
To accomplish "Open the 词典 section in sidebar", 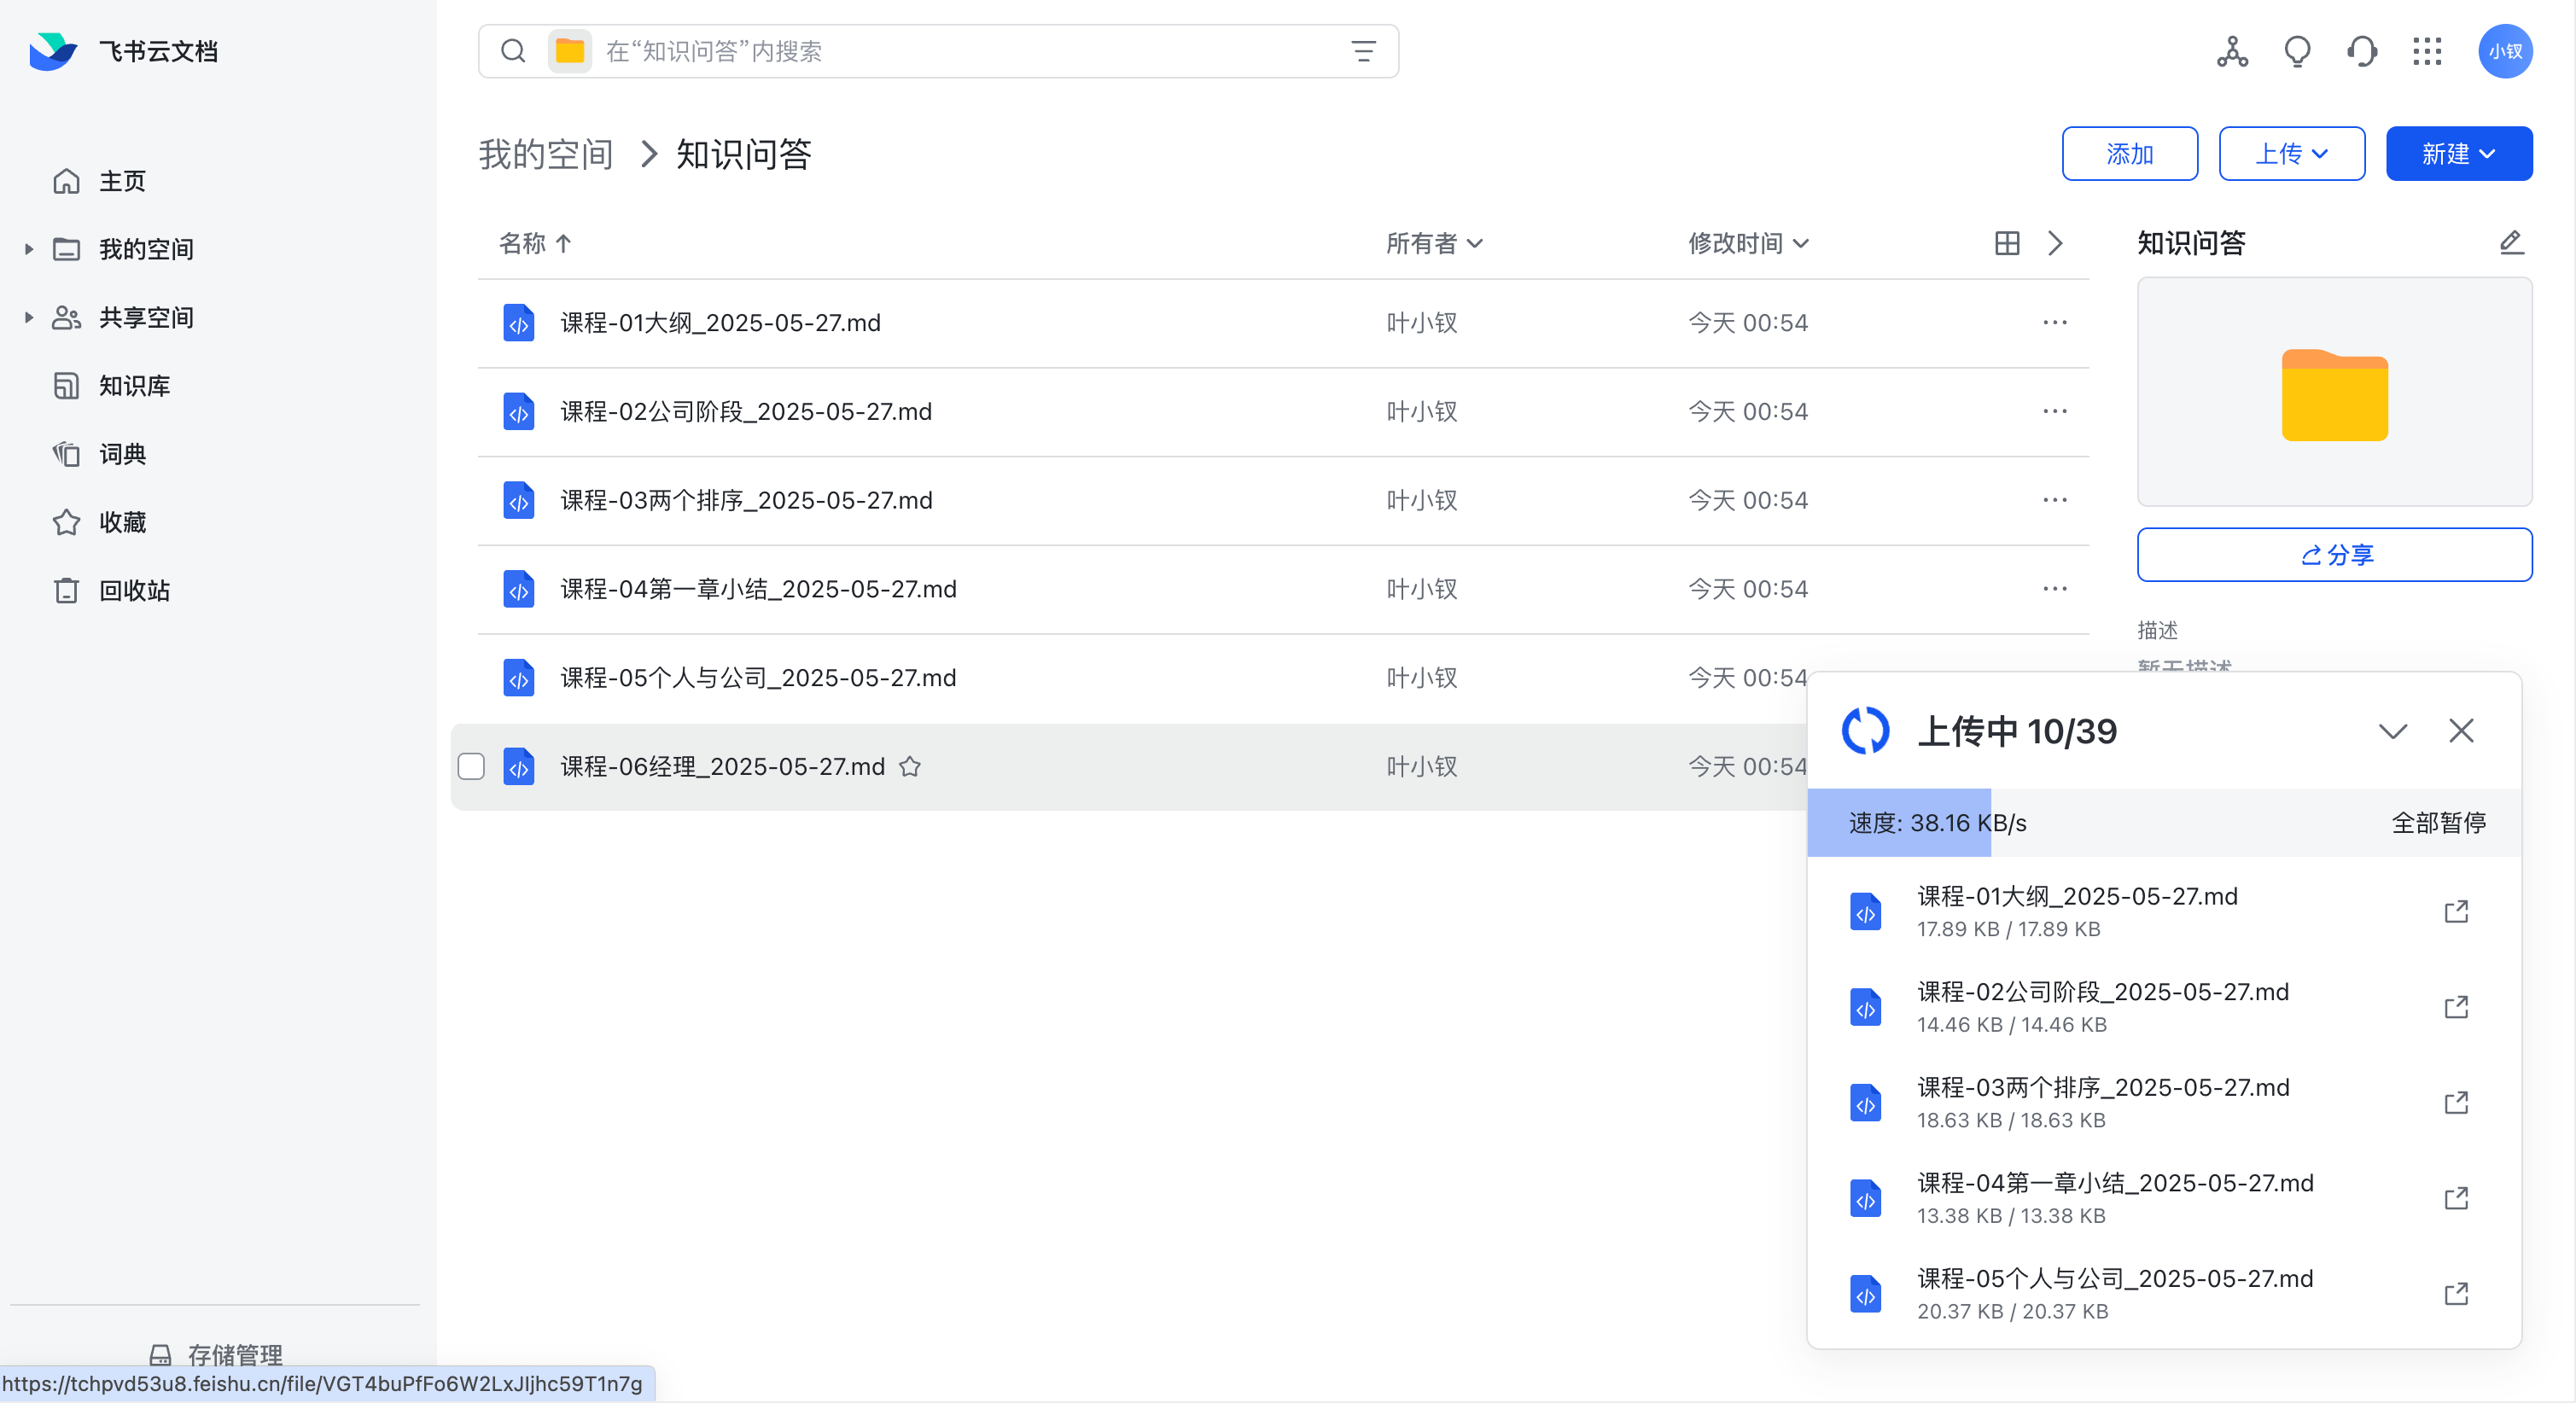I will coord(124,453).
